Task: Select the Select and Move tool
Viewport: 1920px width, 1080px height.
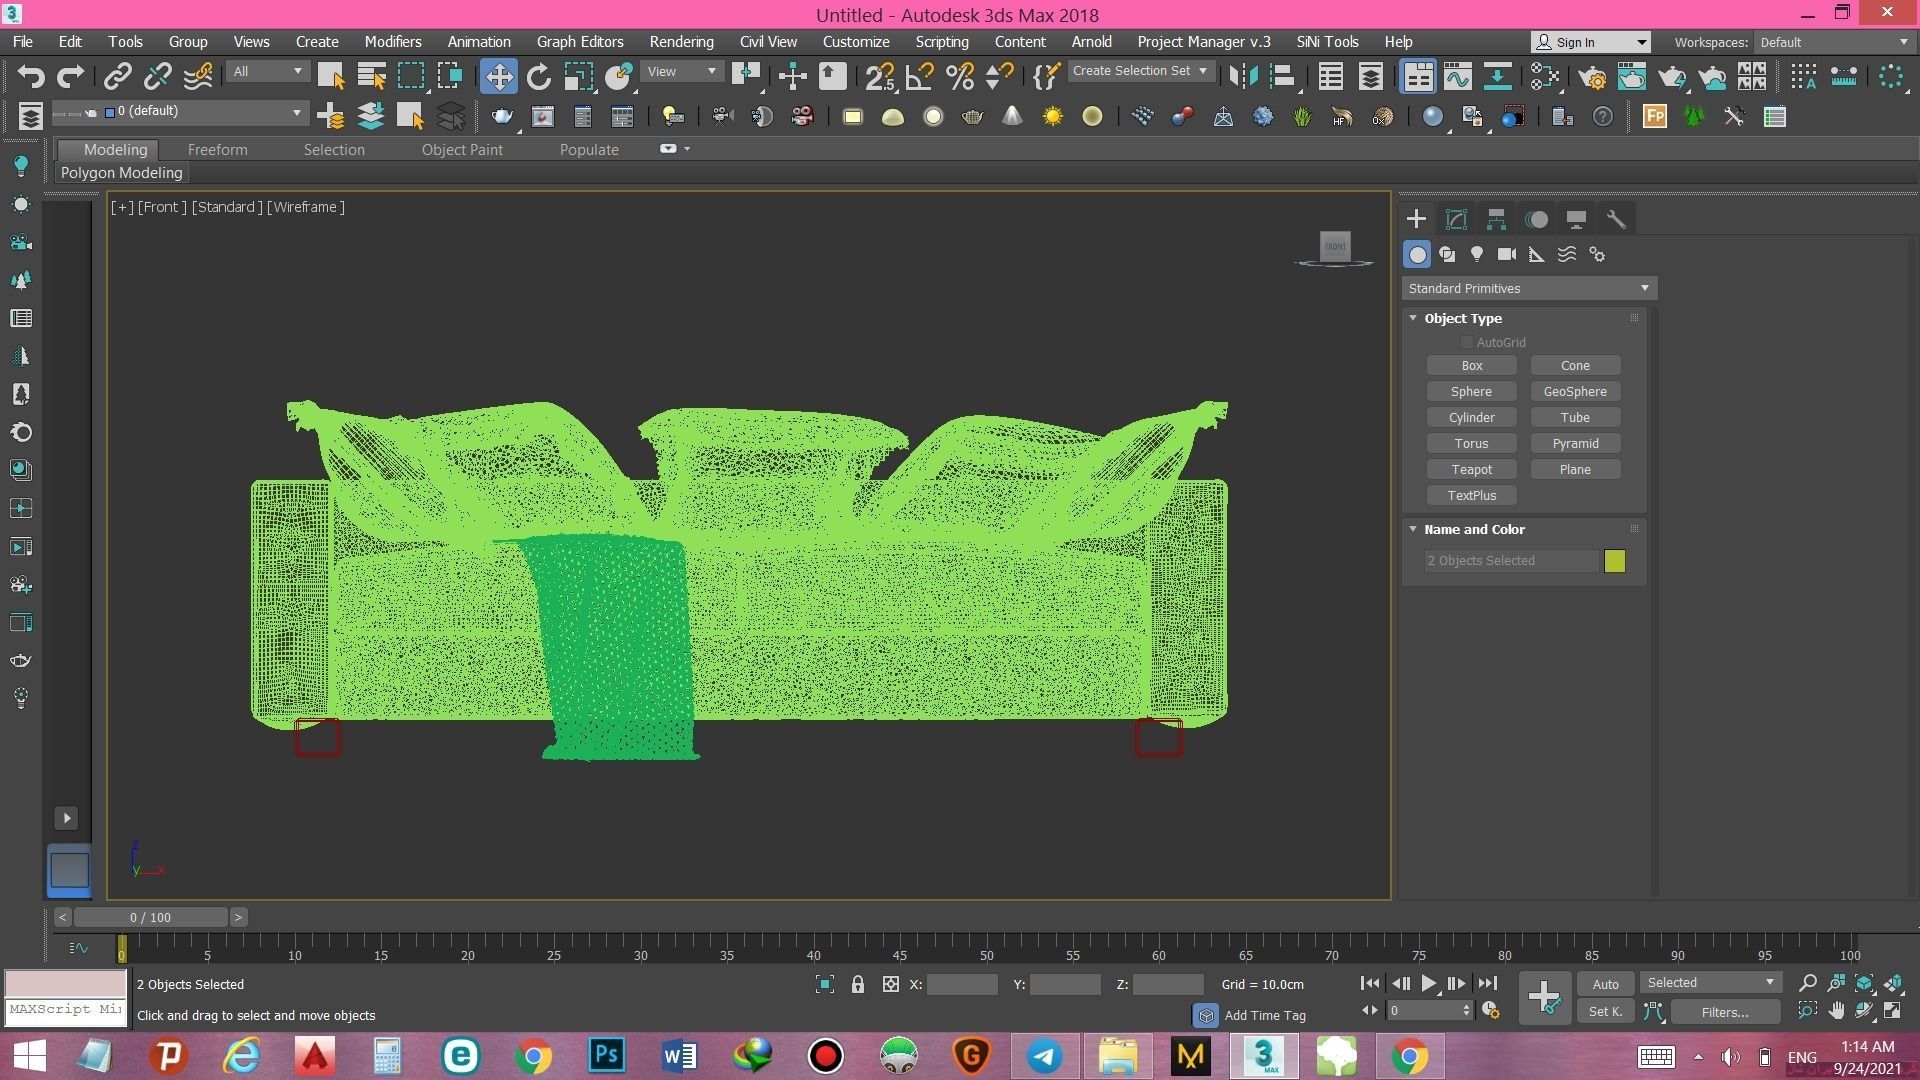Action: [500, 75]
